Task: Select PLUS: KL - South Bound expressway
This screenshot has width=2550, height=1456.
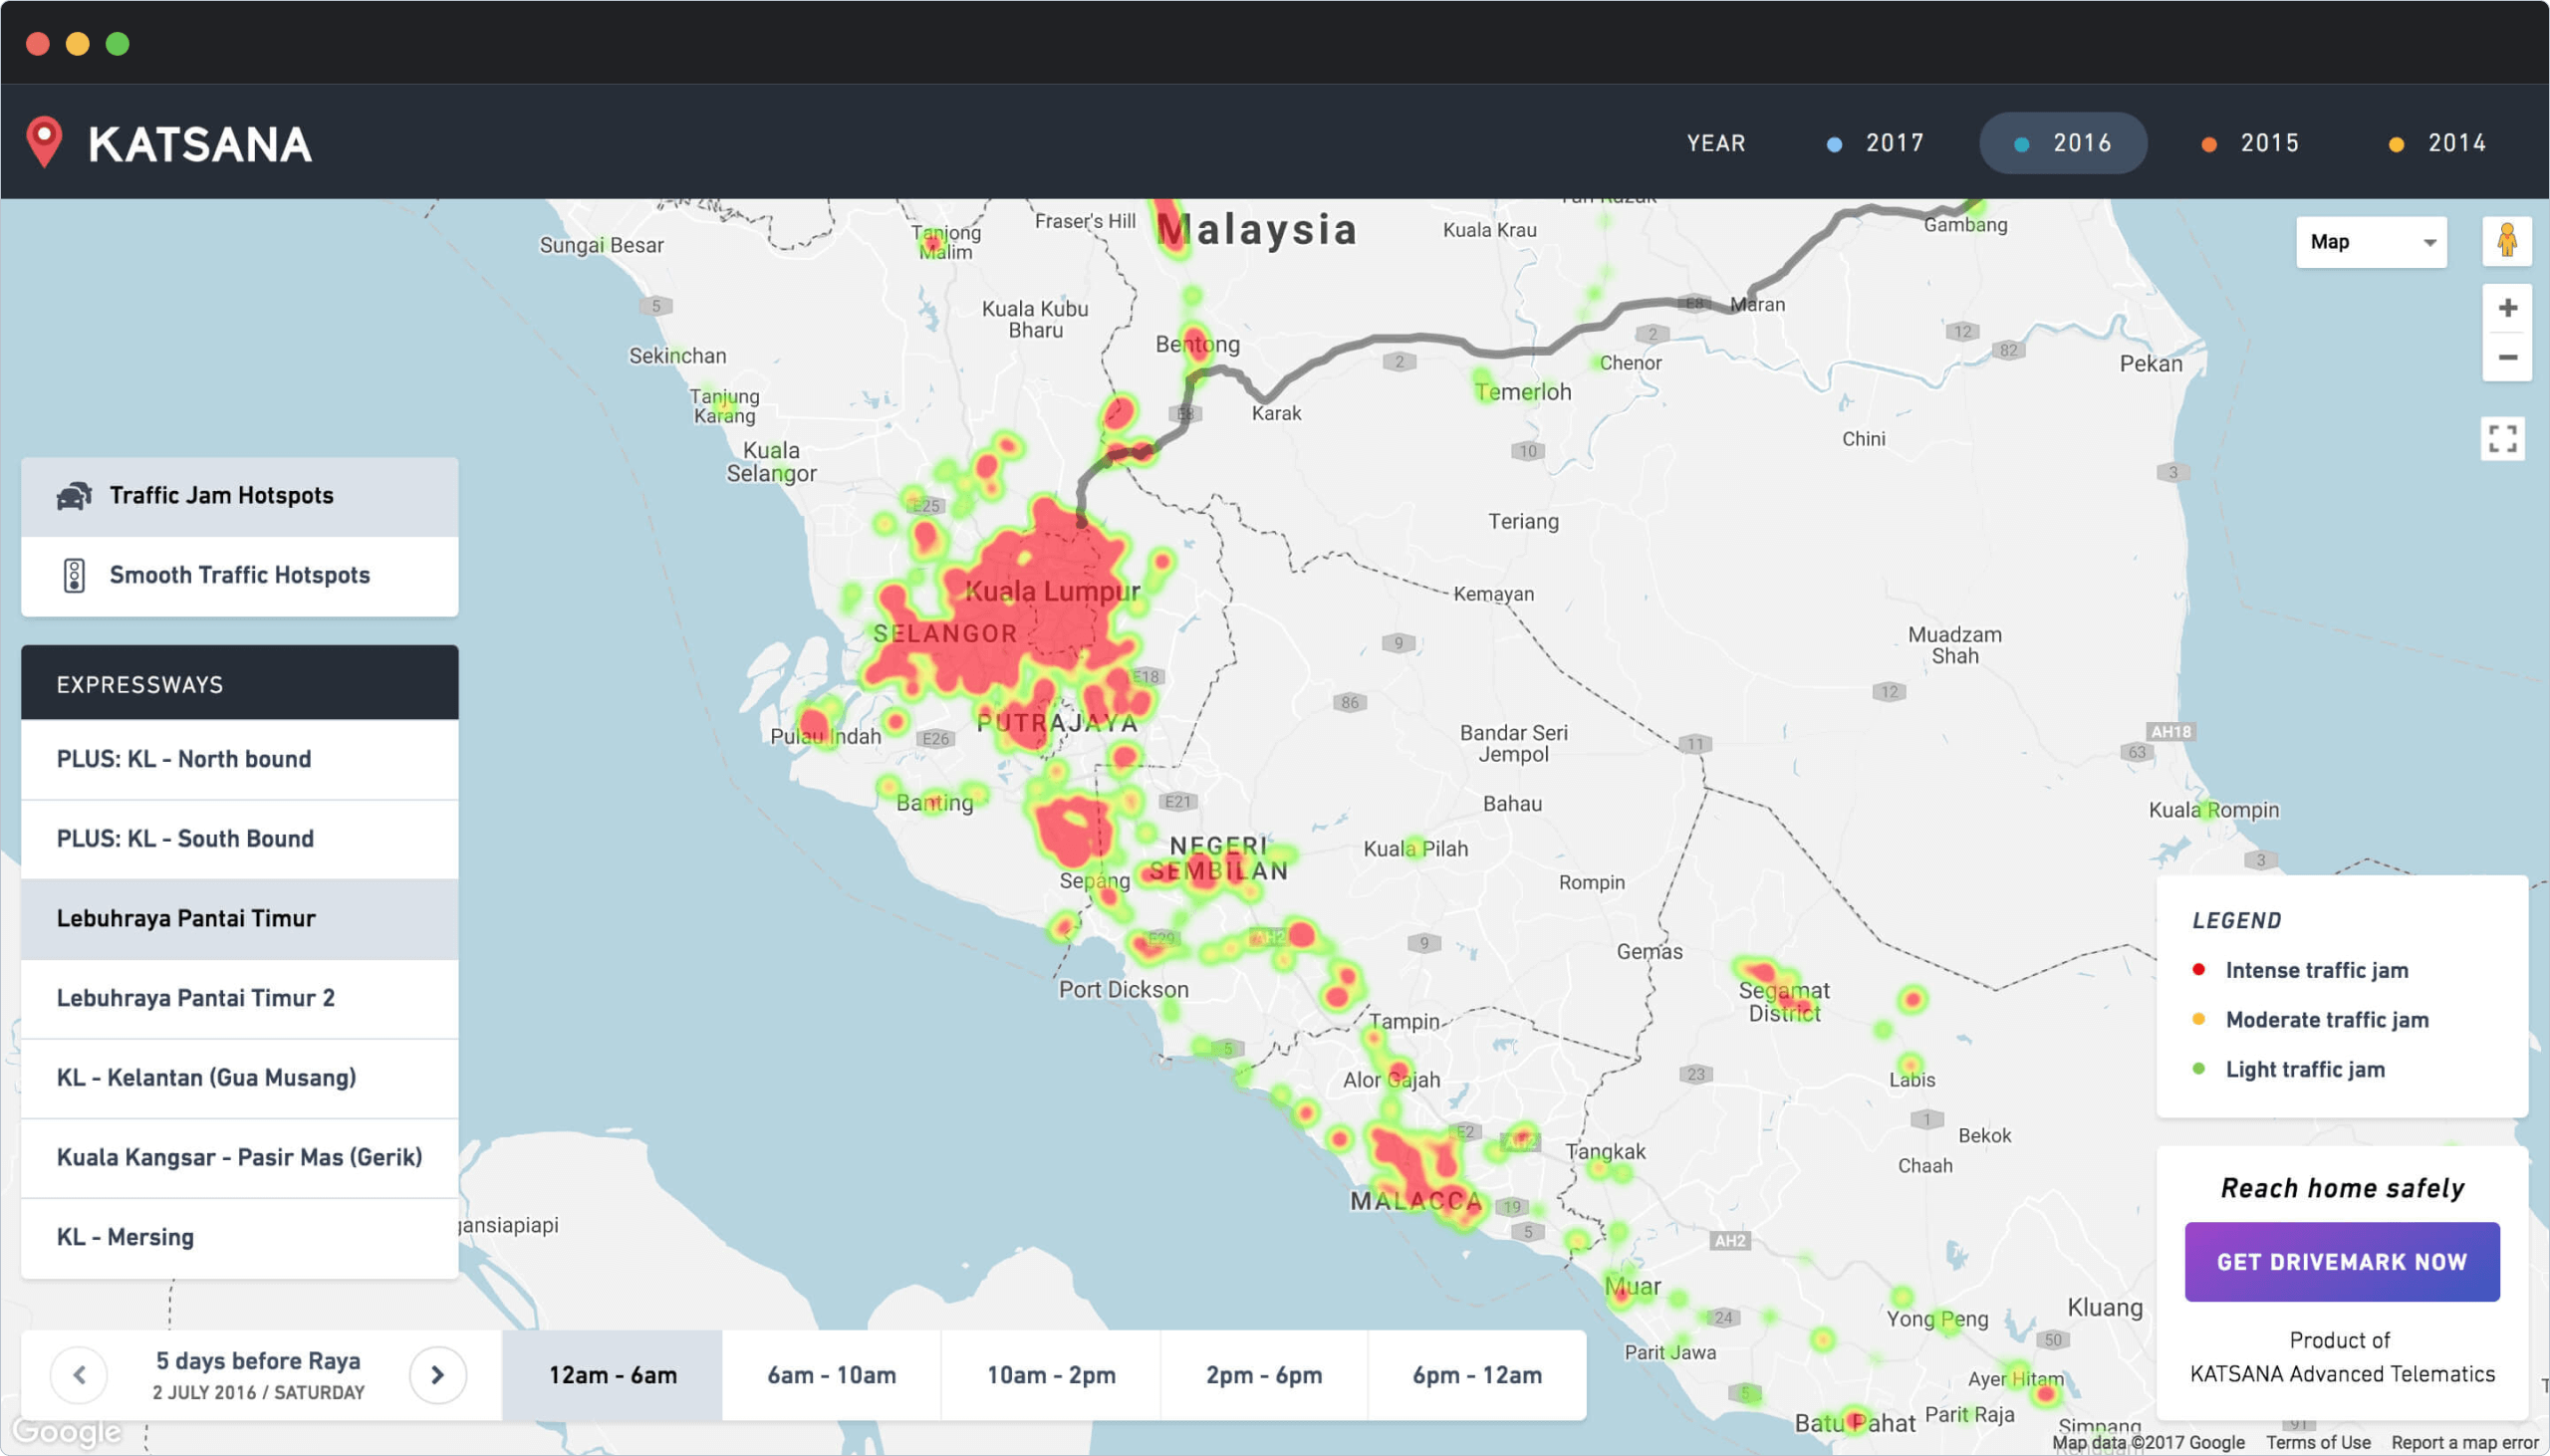Action: coord(240,839)
